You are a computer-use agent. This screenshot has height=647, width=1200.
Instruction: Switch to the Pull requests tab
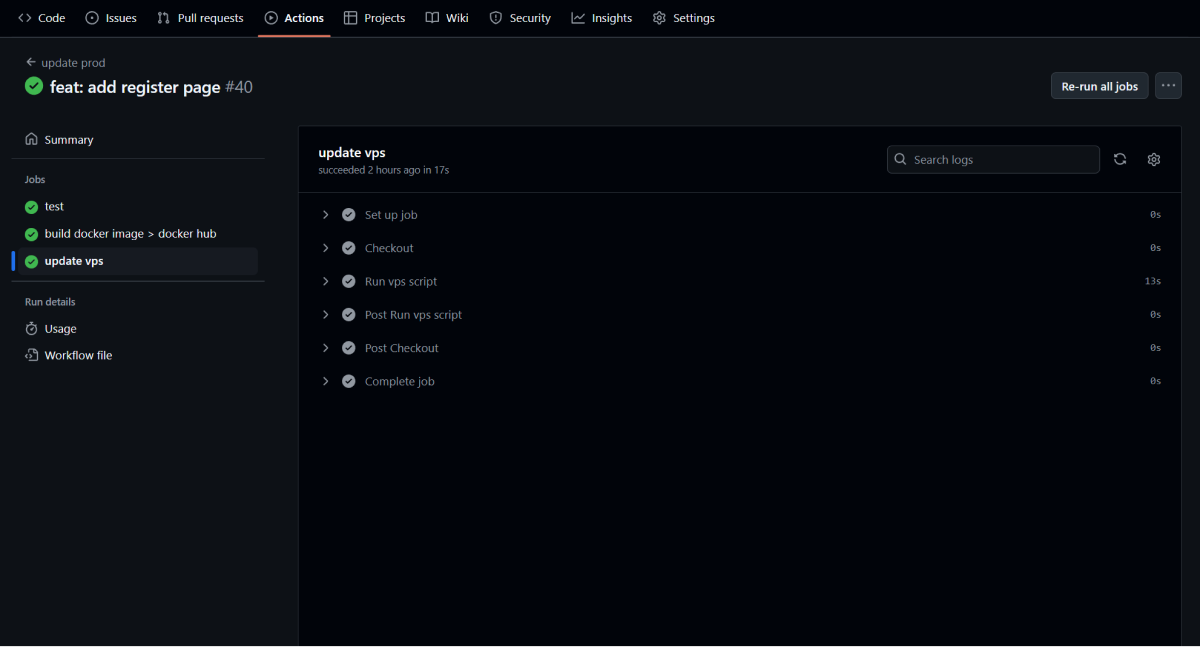[x=200, y=17]
